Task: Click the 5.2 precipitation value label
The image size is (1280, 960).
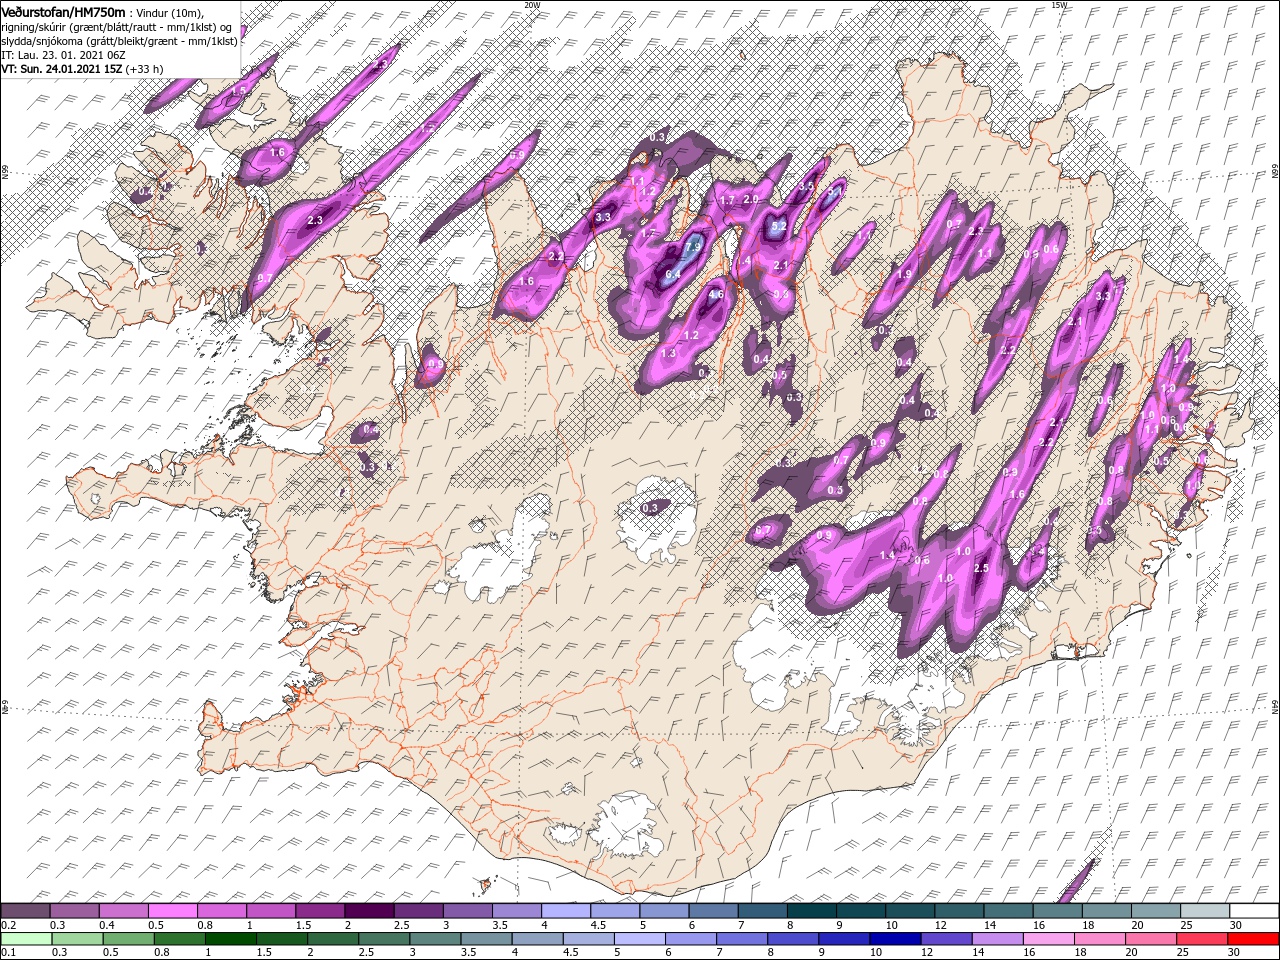Action: coord(780,227)
